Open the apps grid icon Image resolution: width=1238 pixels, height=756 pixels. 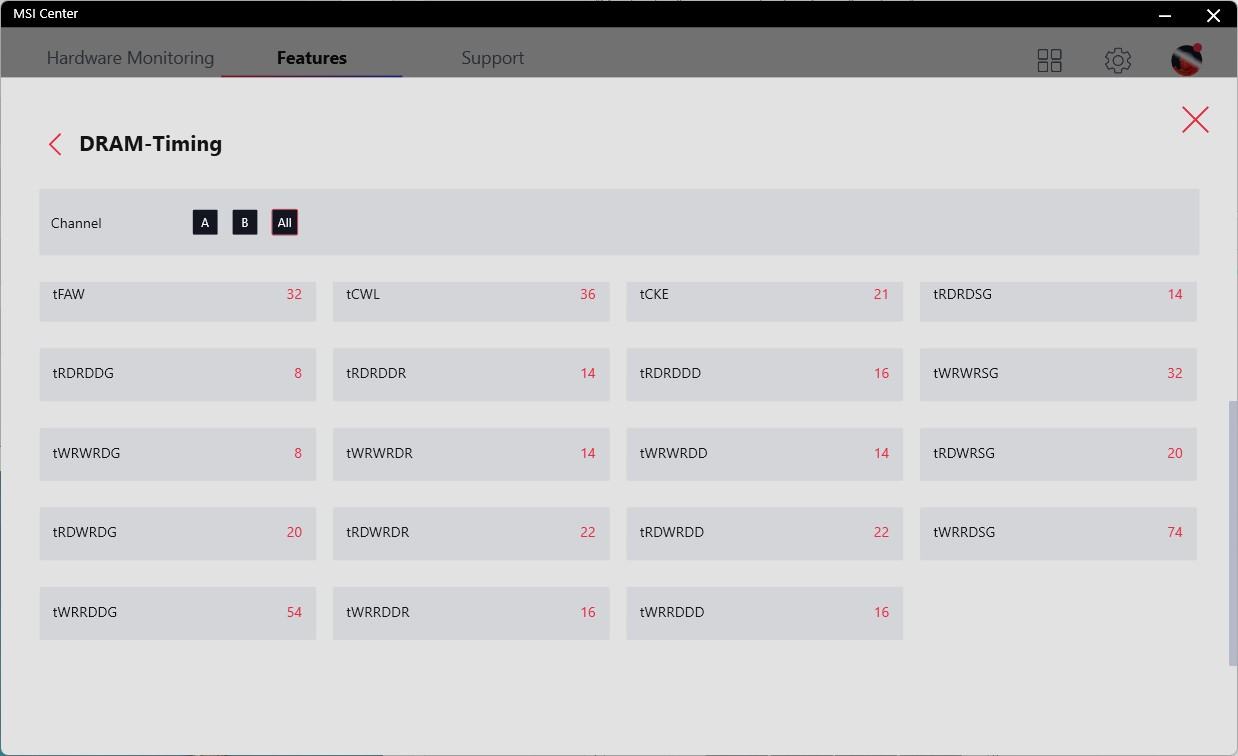1049,60
